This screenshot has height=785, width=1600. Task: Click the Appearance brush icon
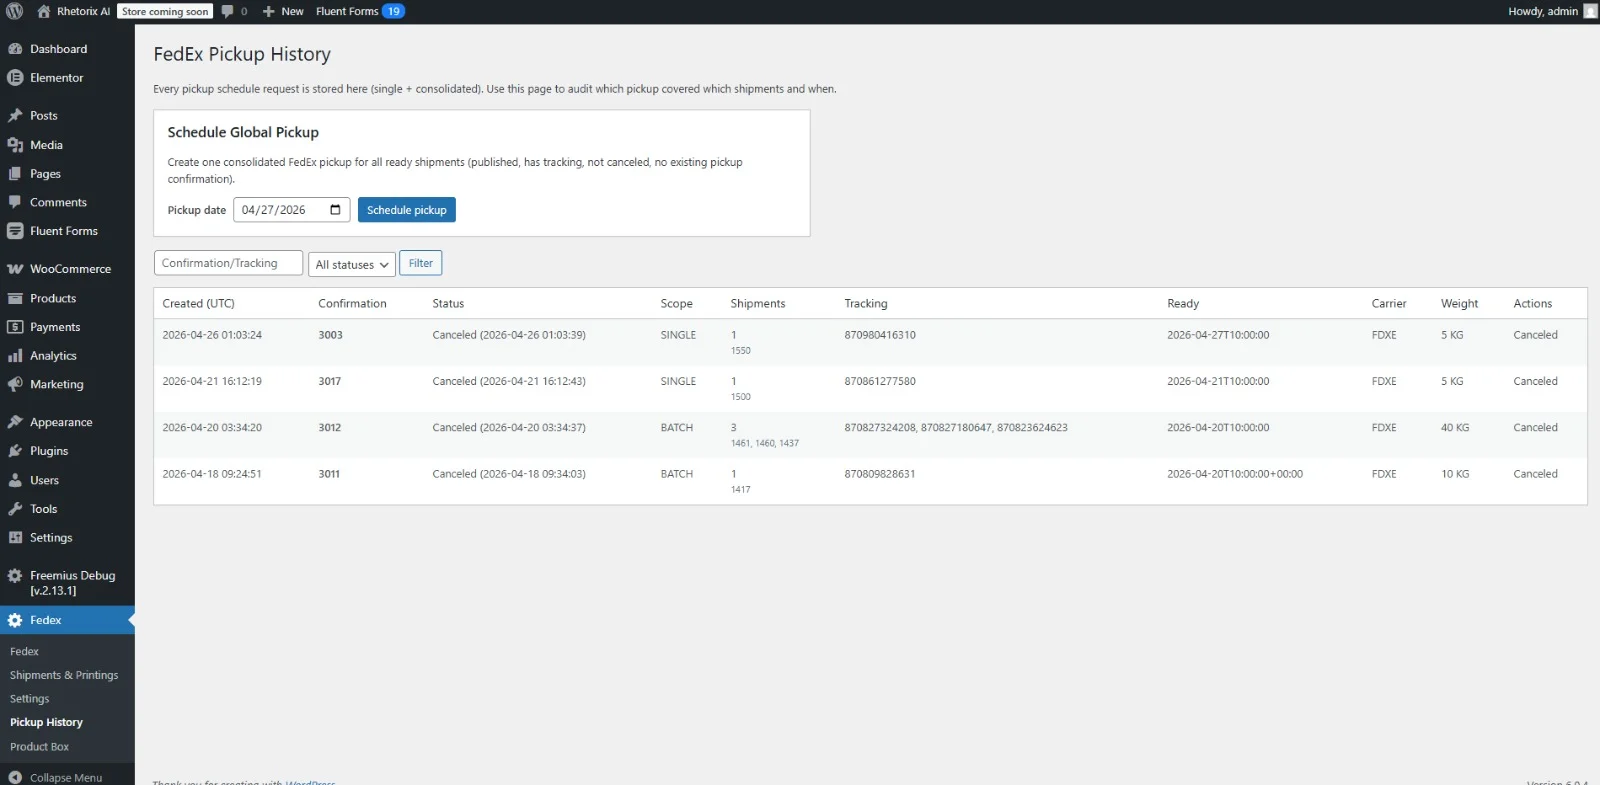(x=15, y=422)
